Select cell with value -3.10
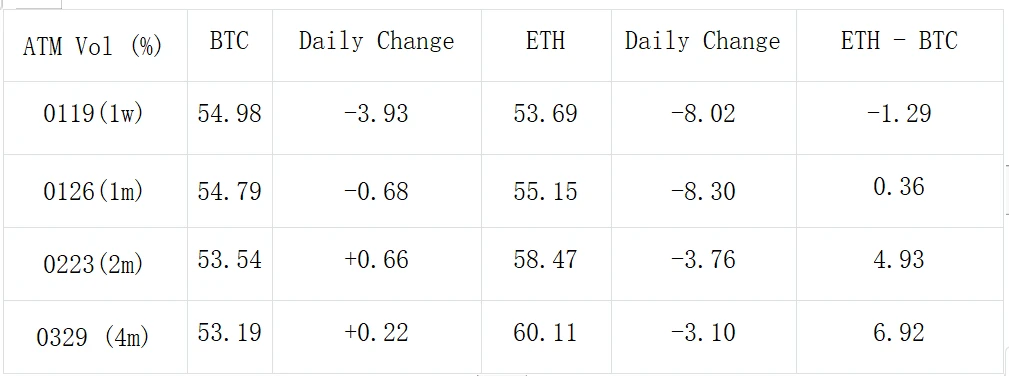The height and width of the screenshot is (376, 1009). (x=703, y=336)
